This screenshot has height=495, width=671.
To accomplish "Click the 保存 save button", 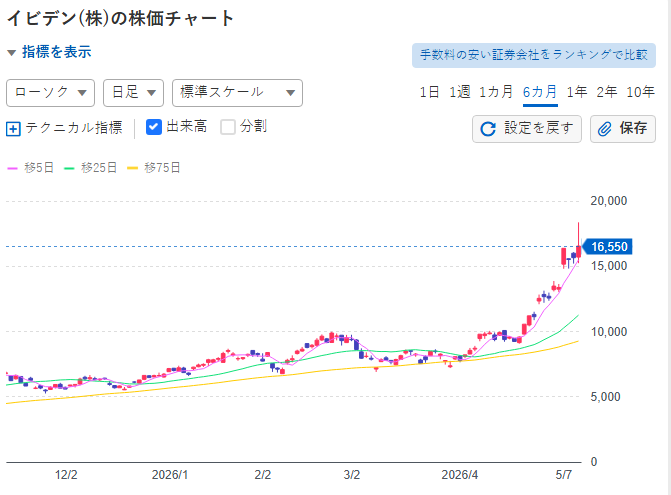I will pyautogui.click(x=623, y=129).
